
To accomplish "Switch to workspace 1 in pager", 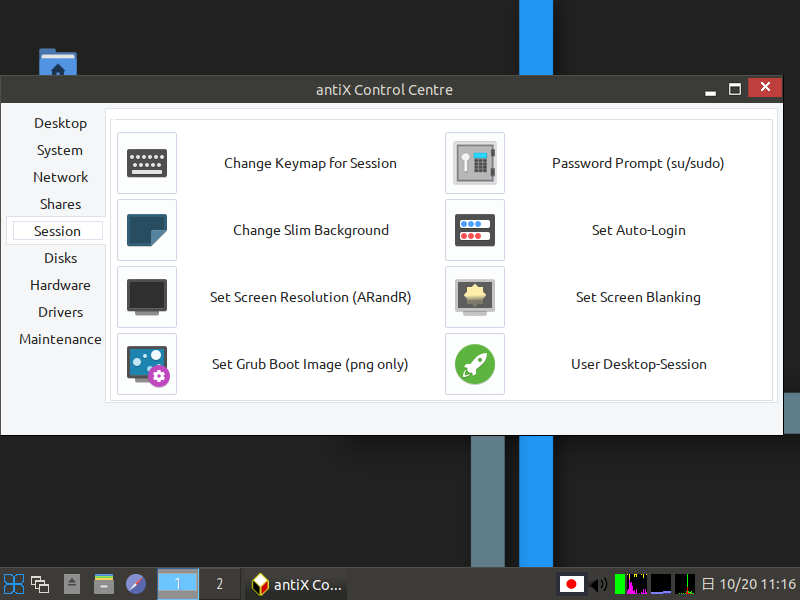I will [178, 584].
